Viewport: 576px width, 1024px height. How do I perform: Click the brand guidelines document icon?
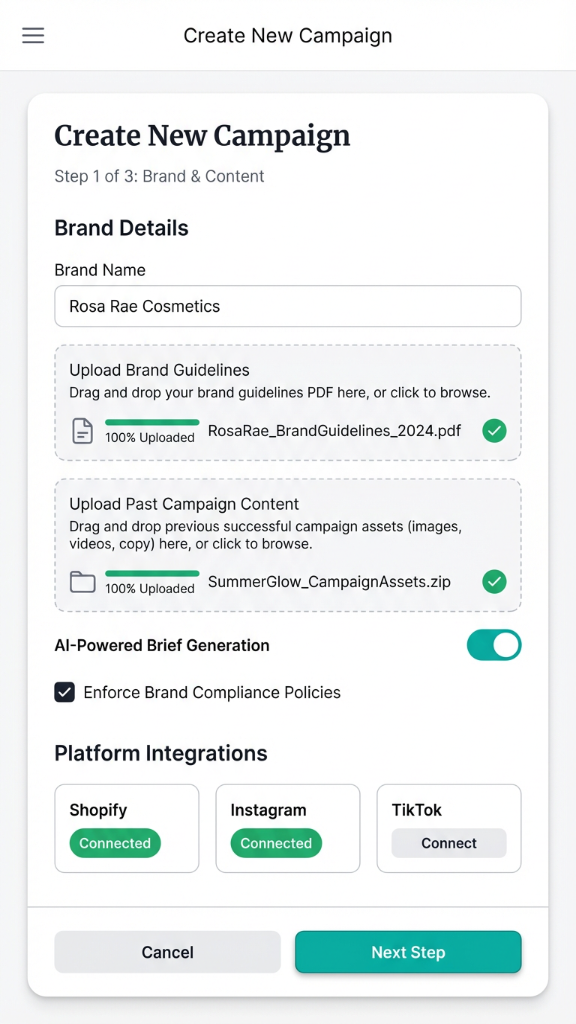(82, 429)
